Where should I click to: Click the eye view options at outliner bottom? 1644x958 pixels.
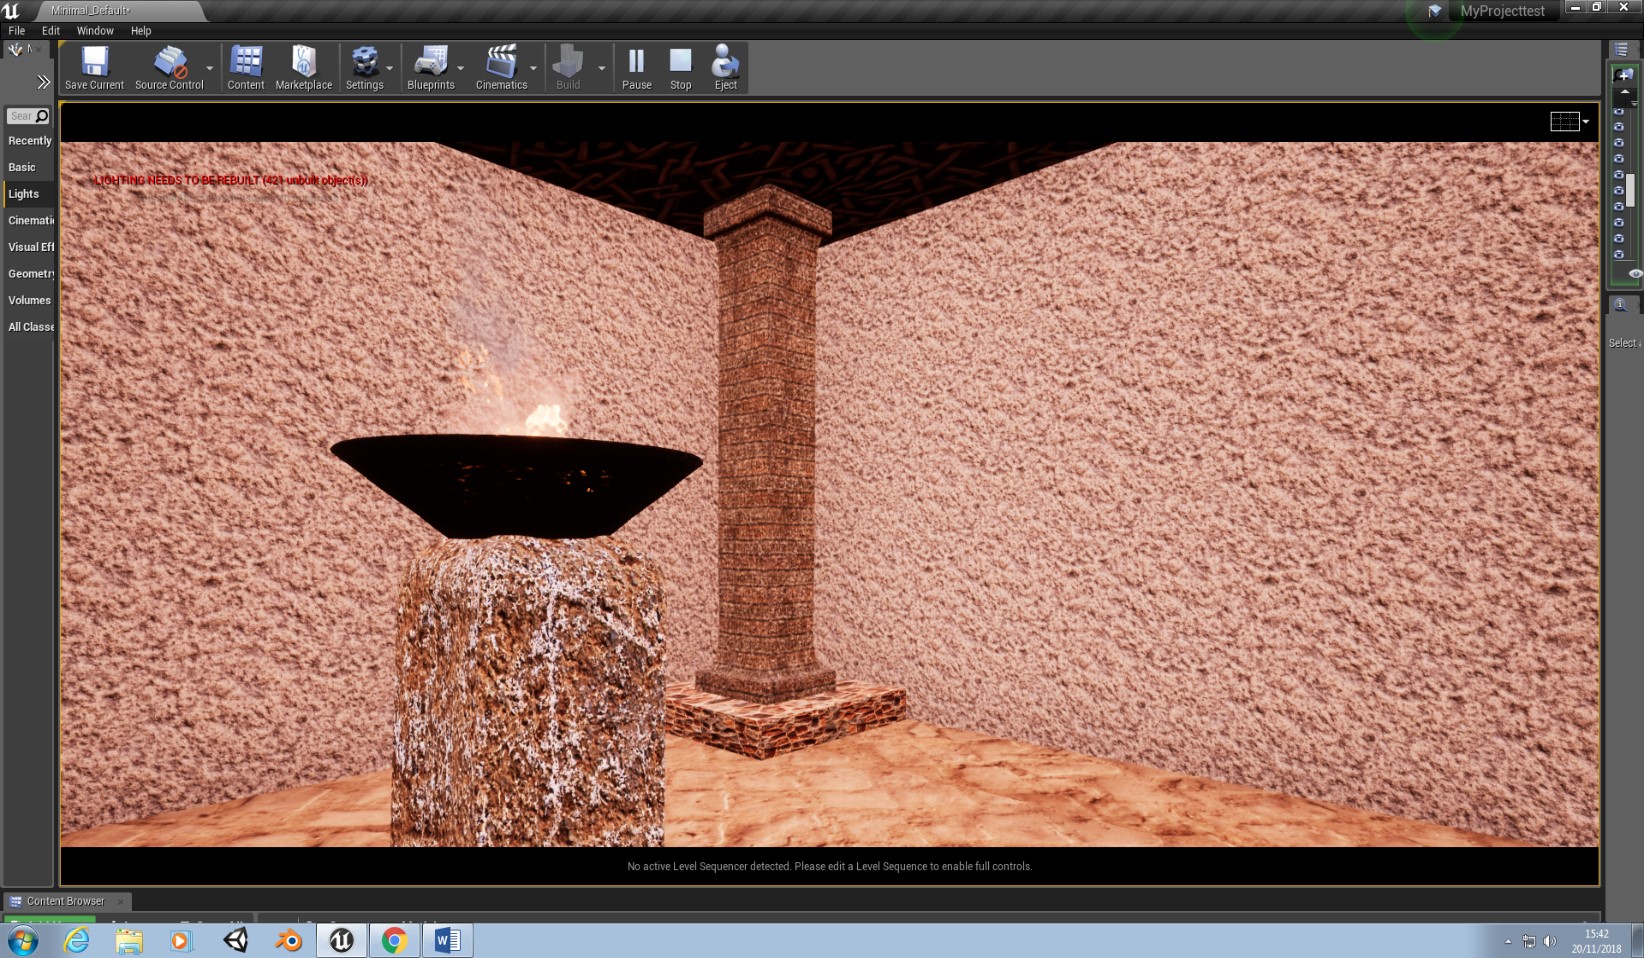point(1634,274)
